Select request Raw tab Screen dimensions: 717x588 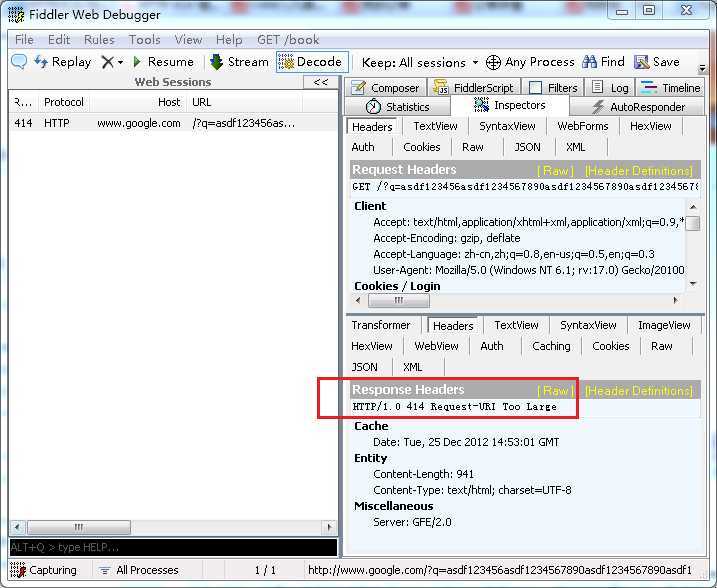pyautogui.click(x=472, y=147)
